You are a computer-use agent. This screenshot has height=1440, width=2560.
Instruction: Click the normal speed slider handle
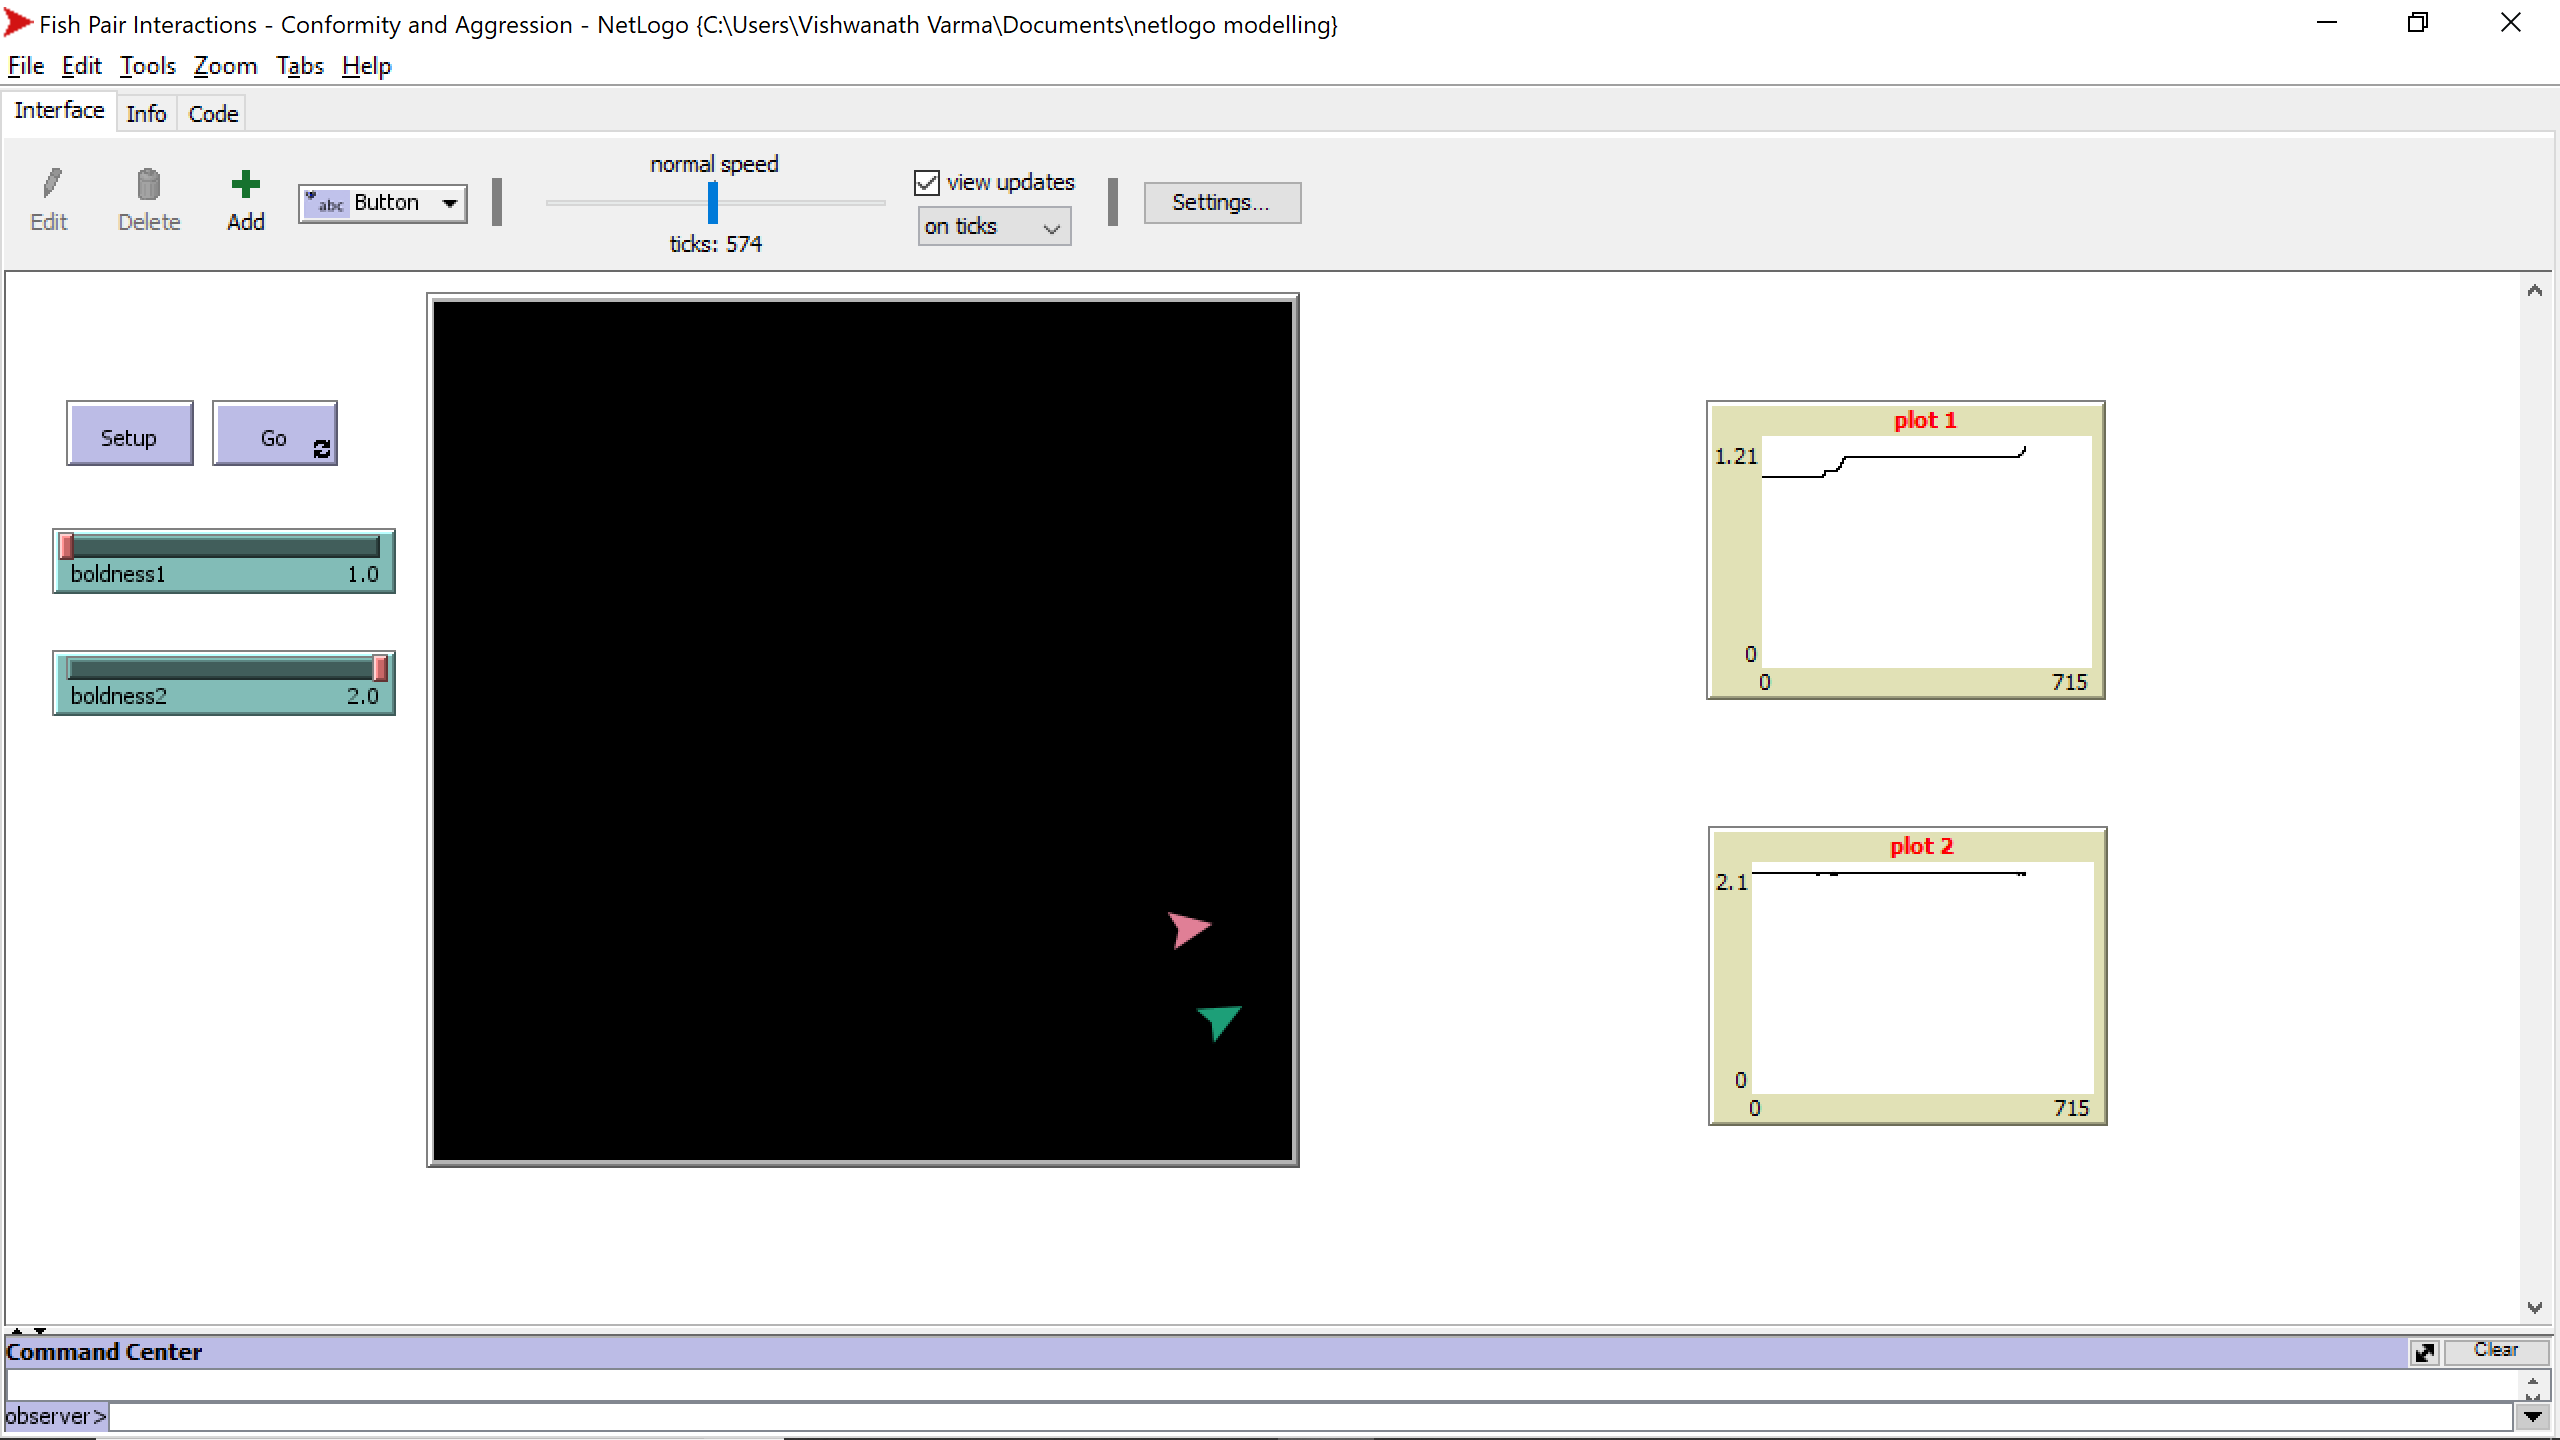tap(713, 203)
